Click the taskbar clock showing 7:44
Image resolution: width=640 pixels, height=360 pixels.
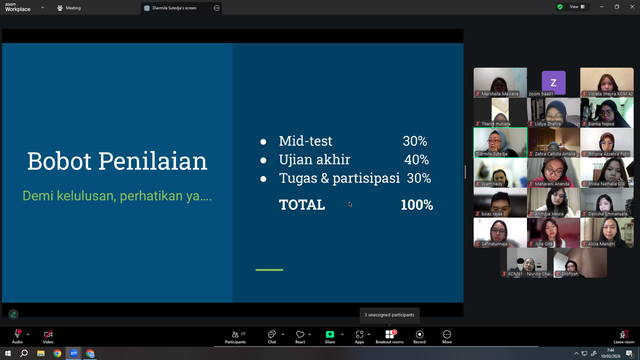tap(610, 353)
